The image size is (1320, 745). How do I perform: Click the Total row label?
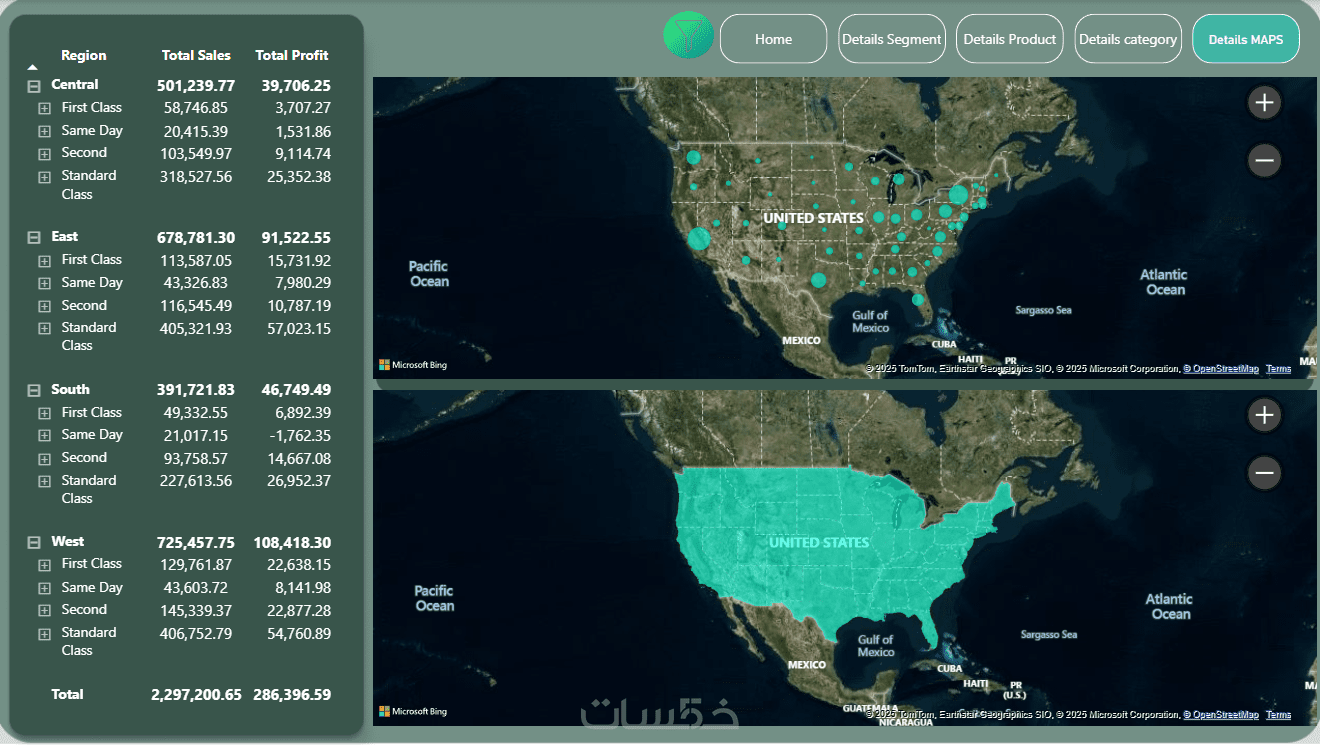click(x=68, y=694)
